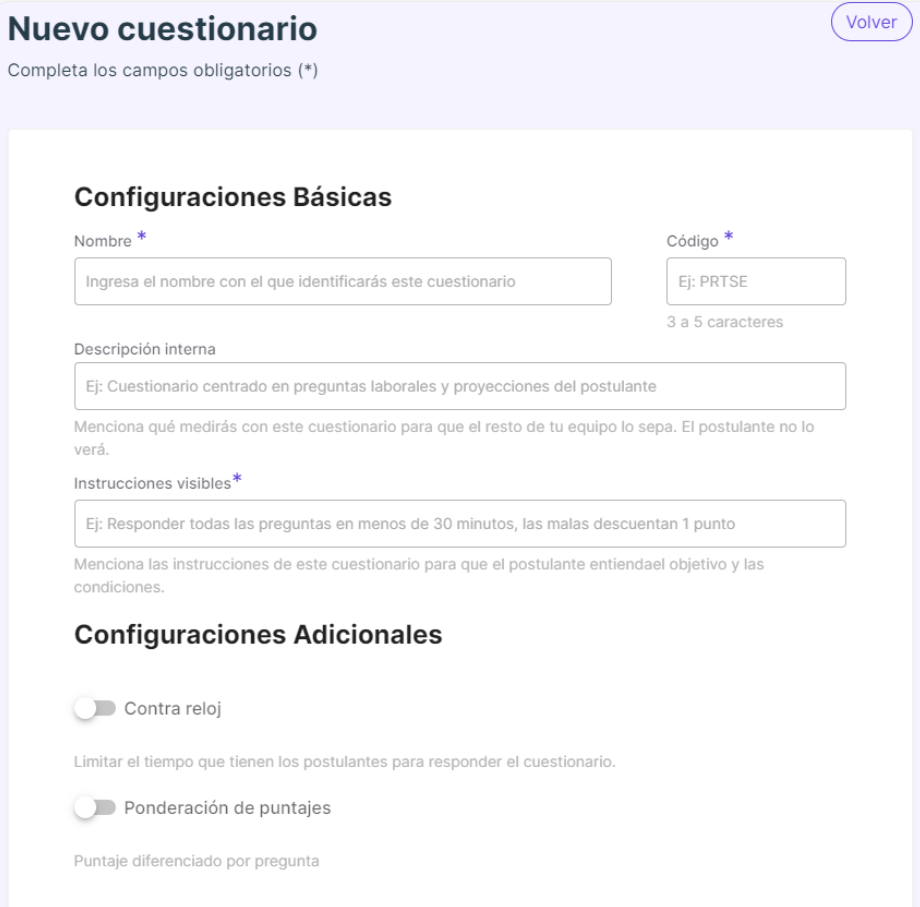Click the Completa los campos obligatorios subtitle
This screenshot has height=907, width=920.
(163, 70)
